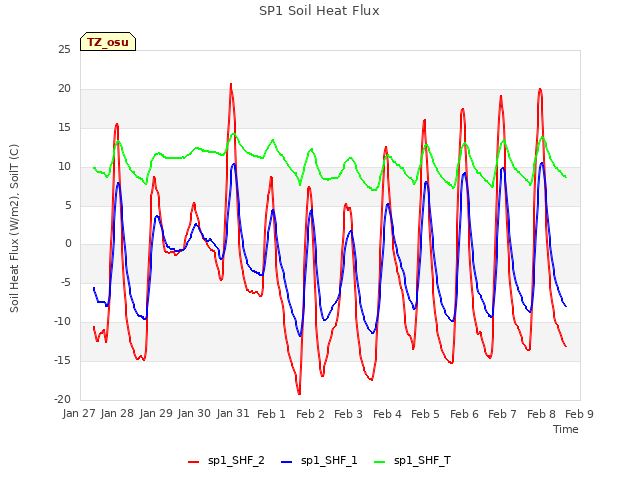Viewport: 640px width, 480px height.
Task: Click the 10 y-axis tick label
Action: tap(64, 167)
